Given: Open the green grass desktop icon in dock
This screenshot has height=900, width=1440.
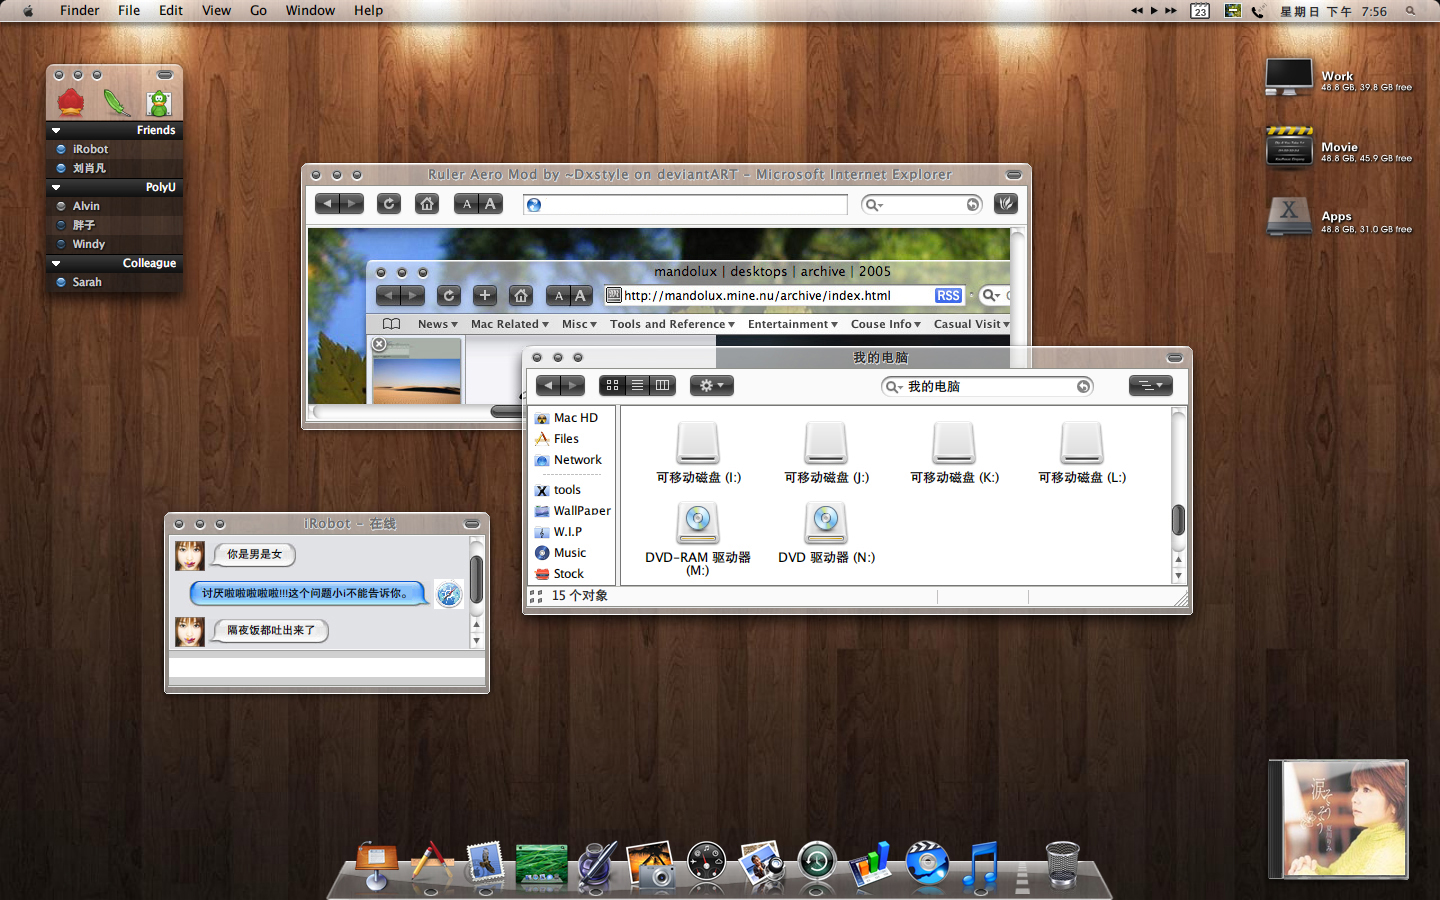Looking at the screenshot, I should pyautogui.click(x=541, y=865).
